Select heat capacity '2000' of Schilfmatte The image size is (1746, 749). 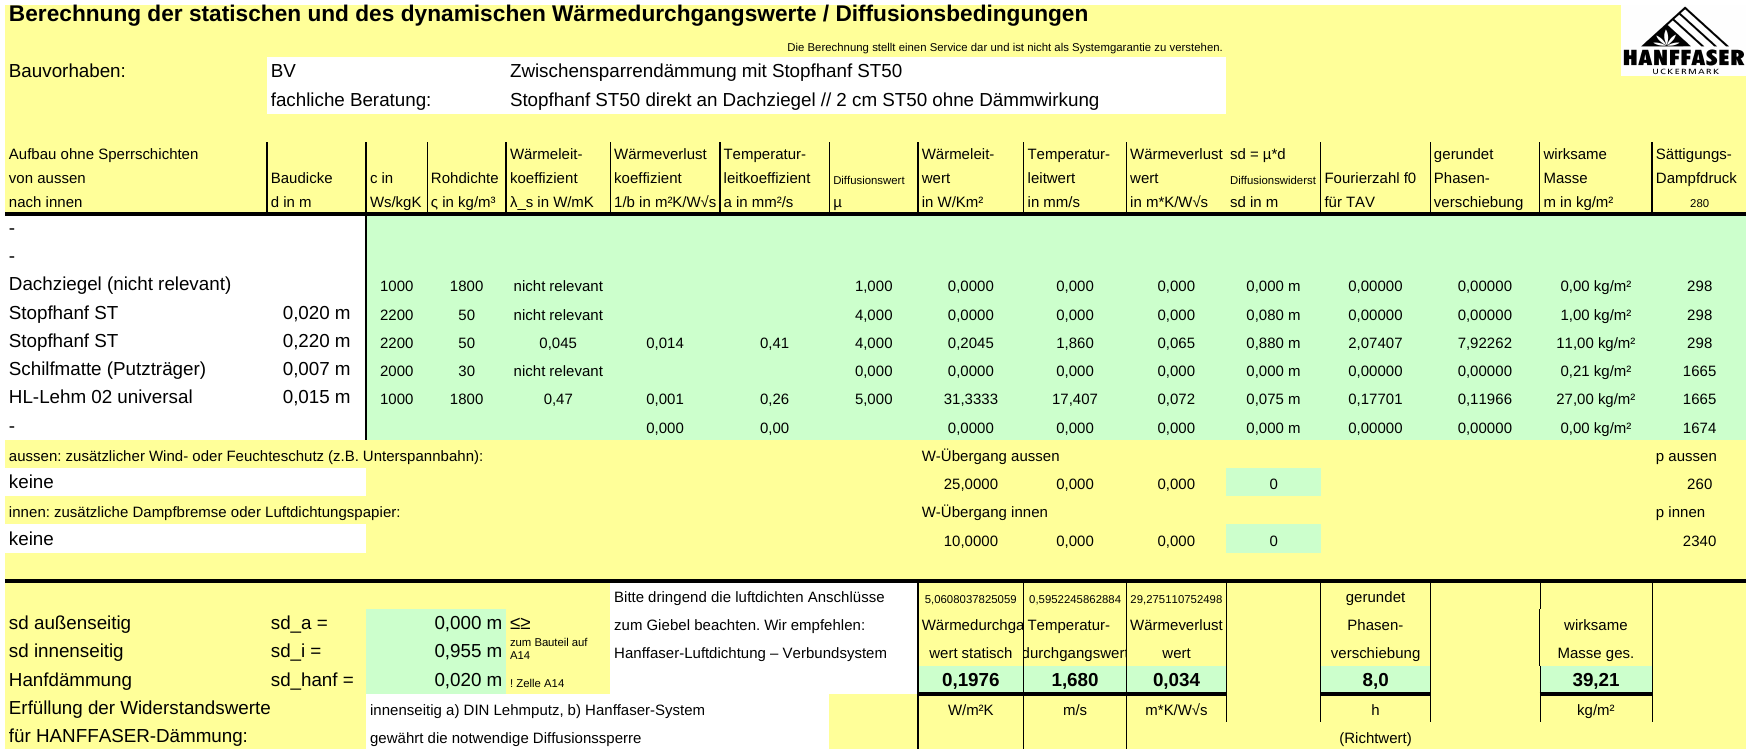tap(396, 371)
